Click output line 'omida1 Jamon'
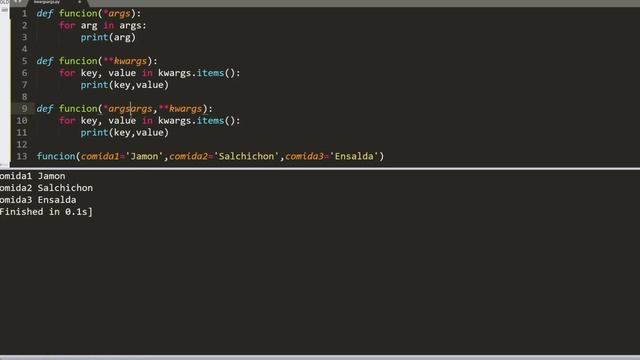This screenshot has width=640, height=360. pyautogui.click(x=33, y=176)
